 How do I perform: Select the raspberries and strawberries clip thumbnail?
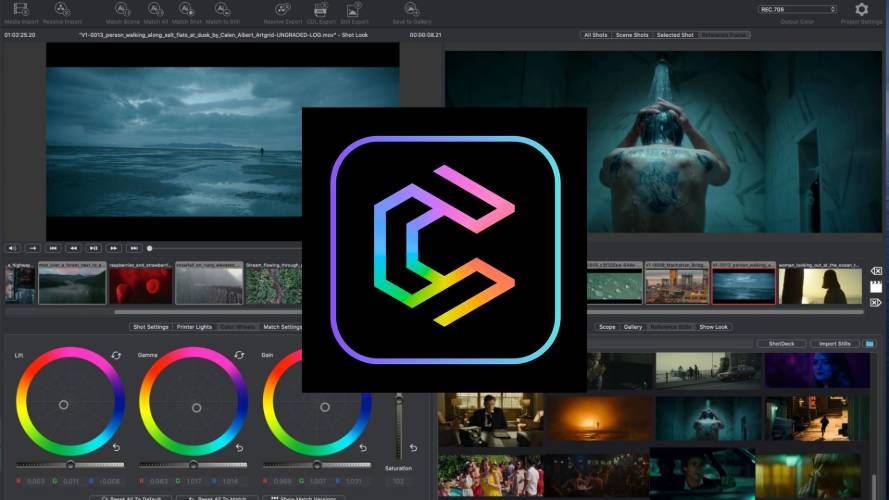pos(141,283)
